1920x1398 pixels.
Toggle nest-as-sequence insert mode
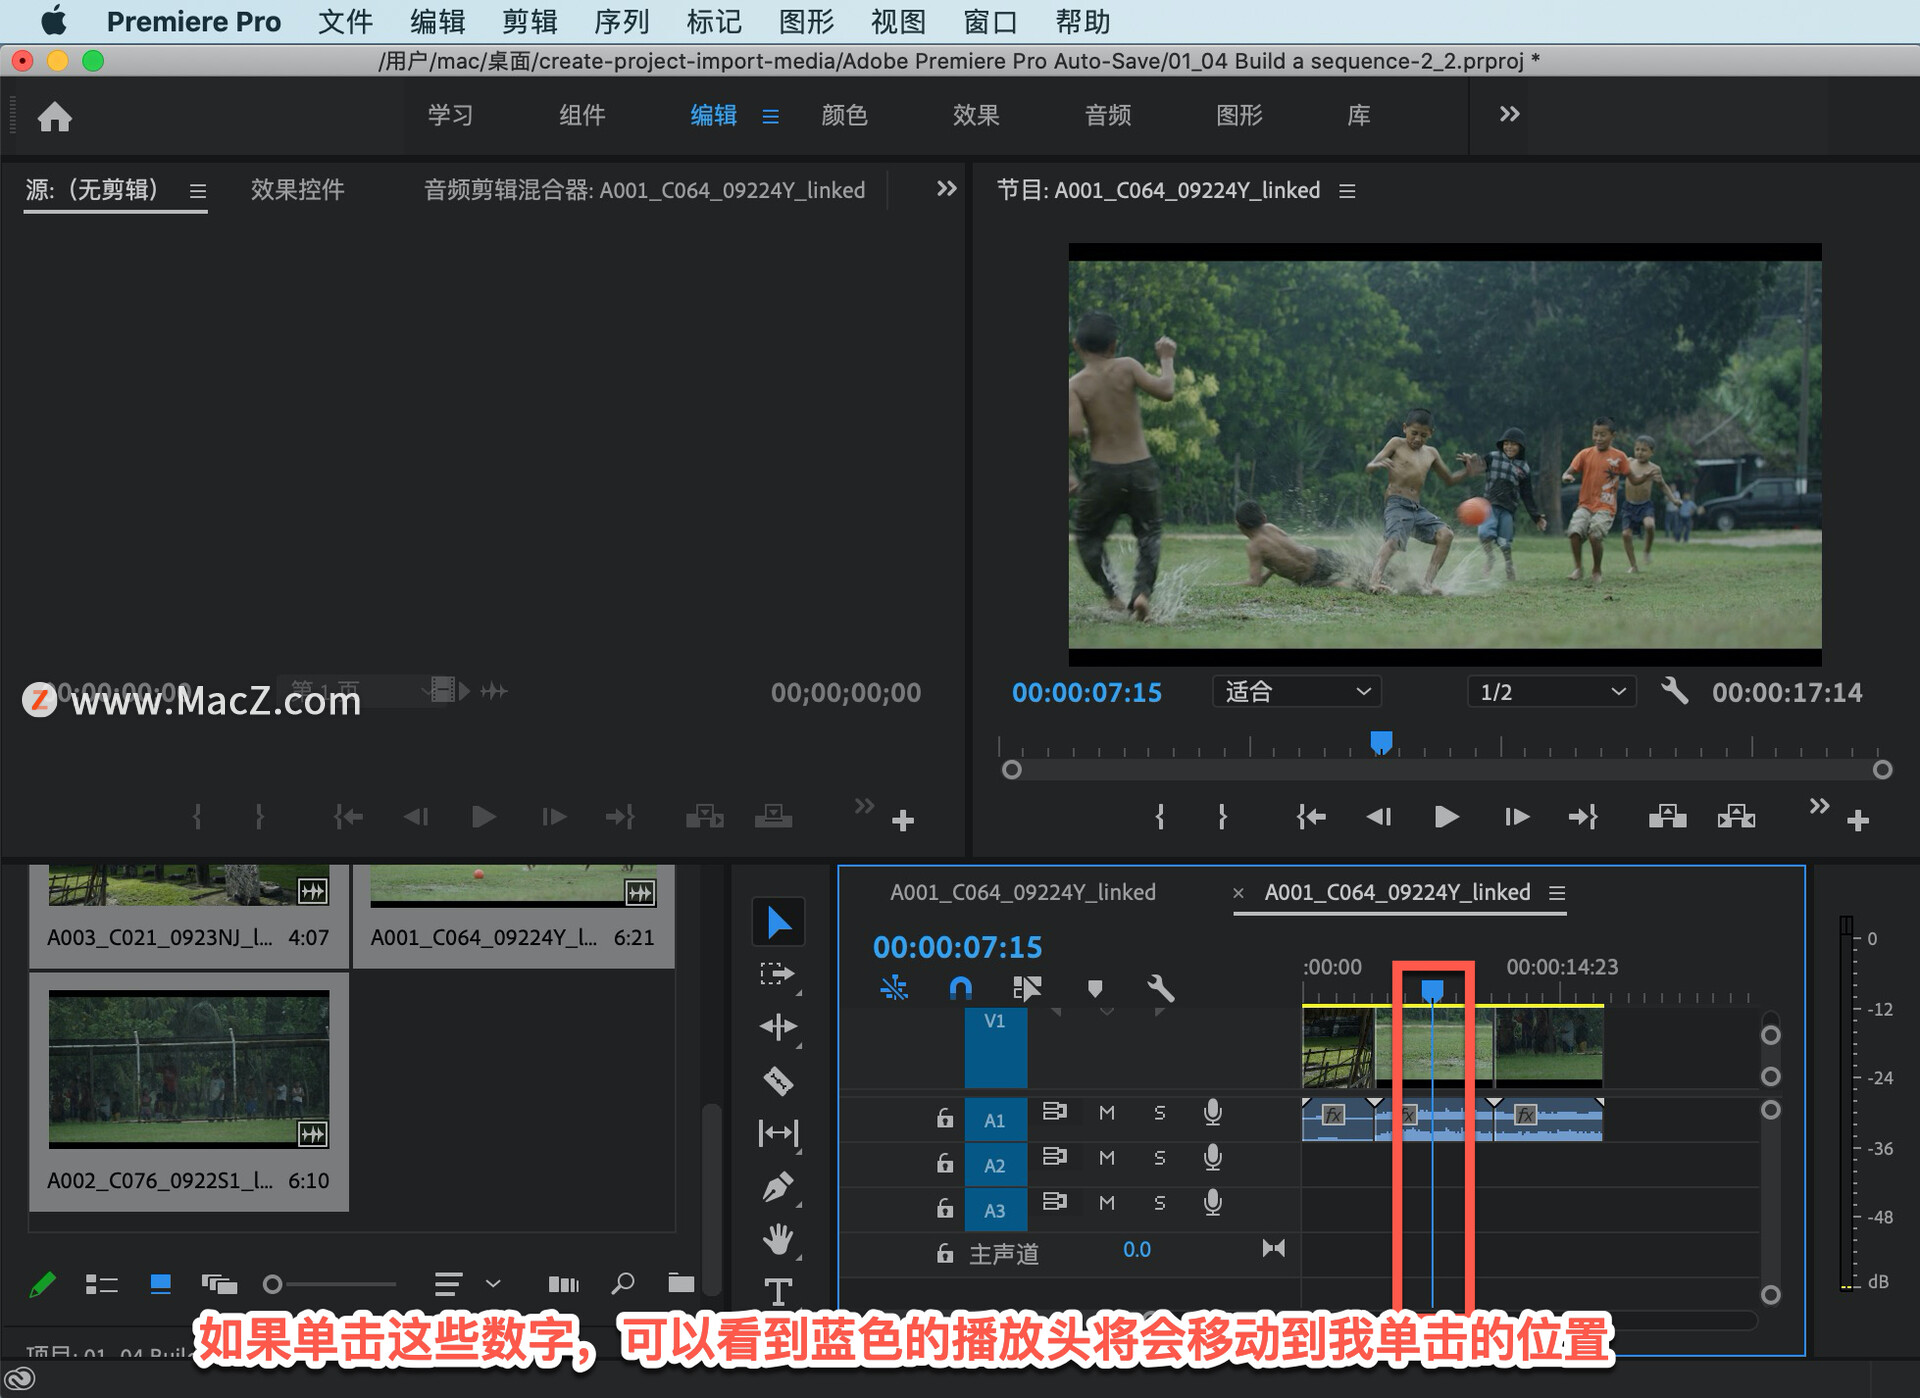[x=893, y=989]
